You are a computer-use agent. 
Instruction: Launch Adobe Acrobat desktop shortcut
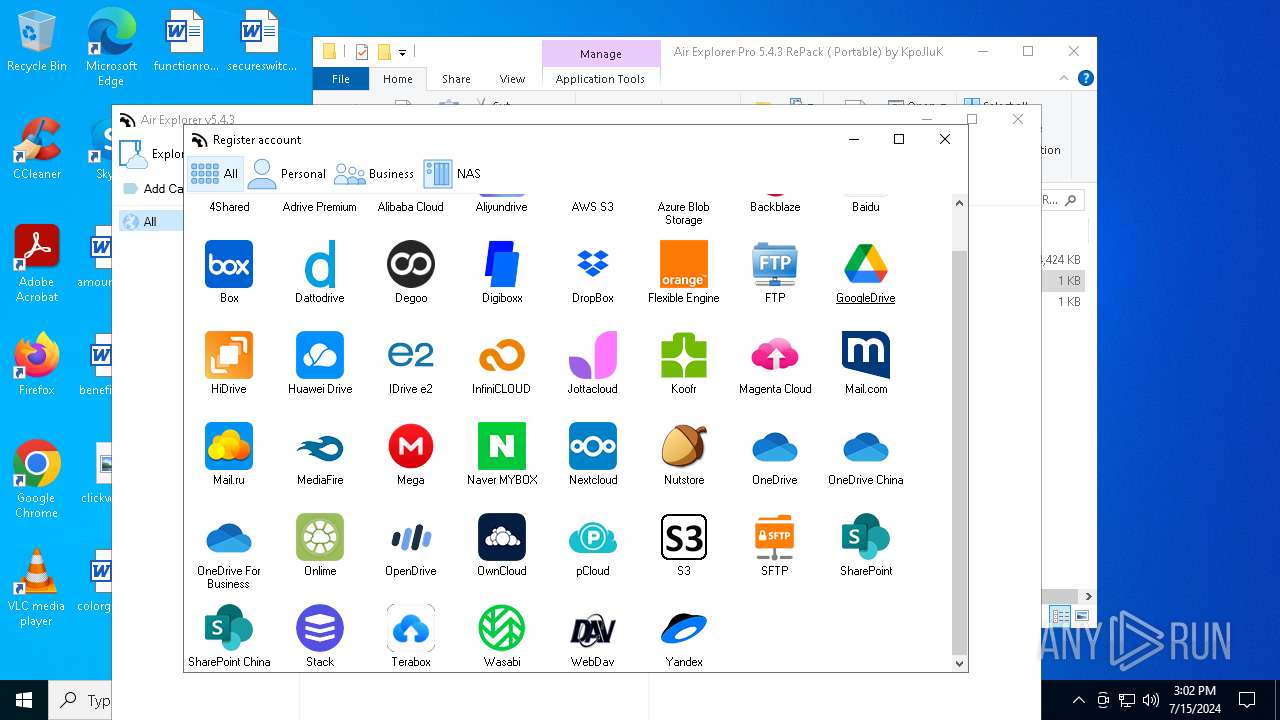click(x=37, y=264)
